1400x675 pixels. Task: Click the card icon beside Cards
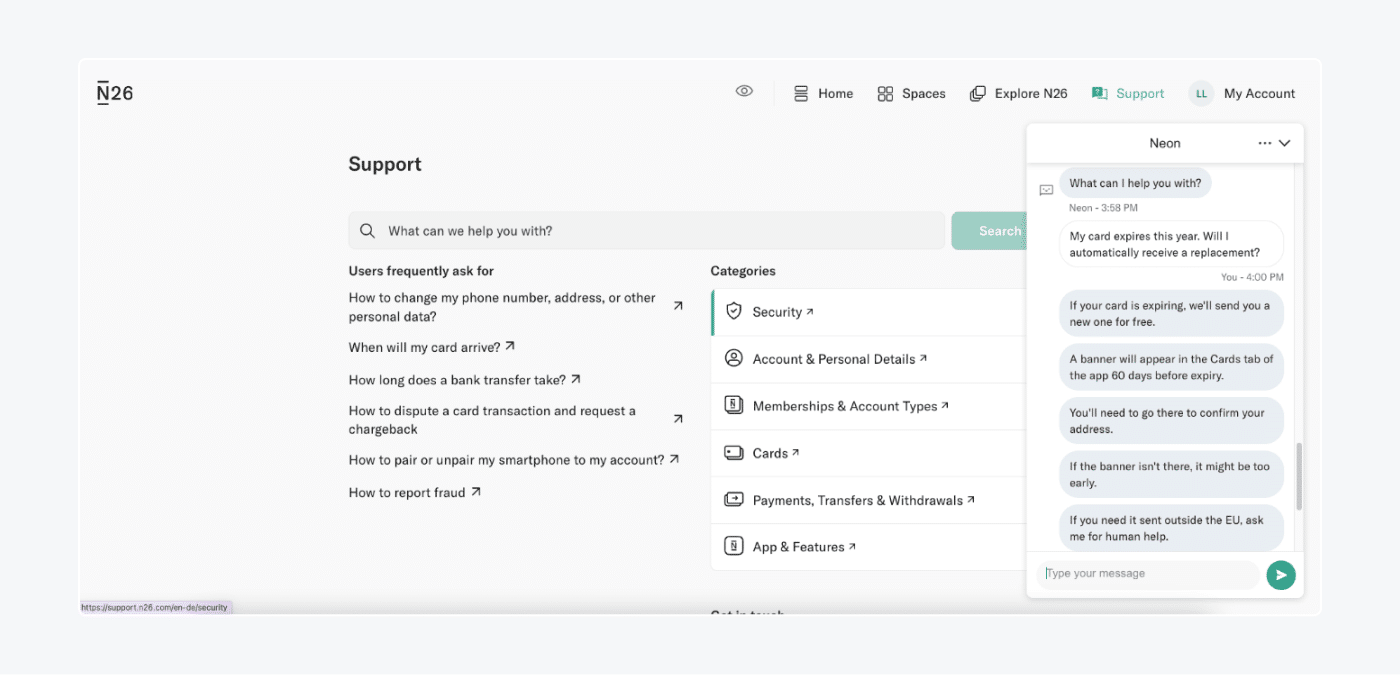pos(734,453)
